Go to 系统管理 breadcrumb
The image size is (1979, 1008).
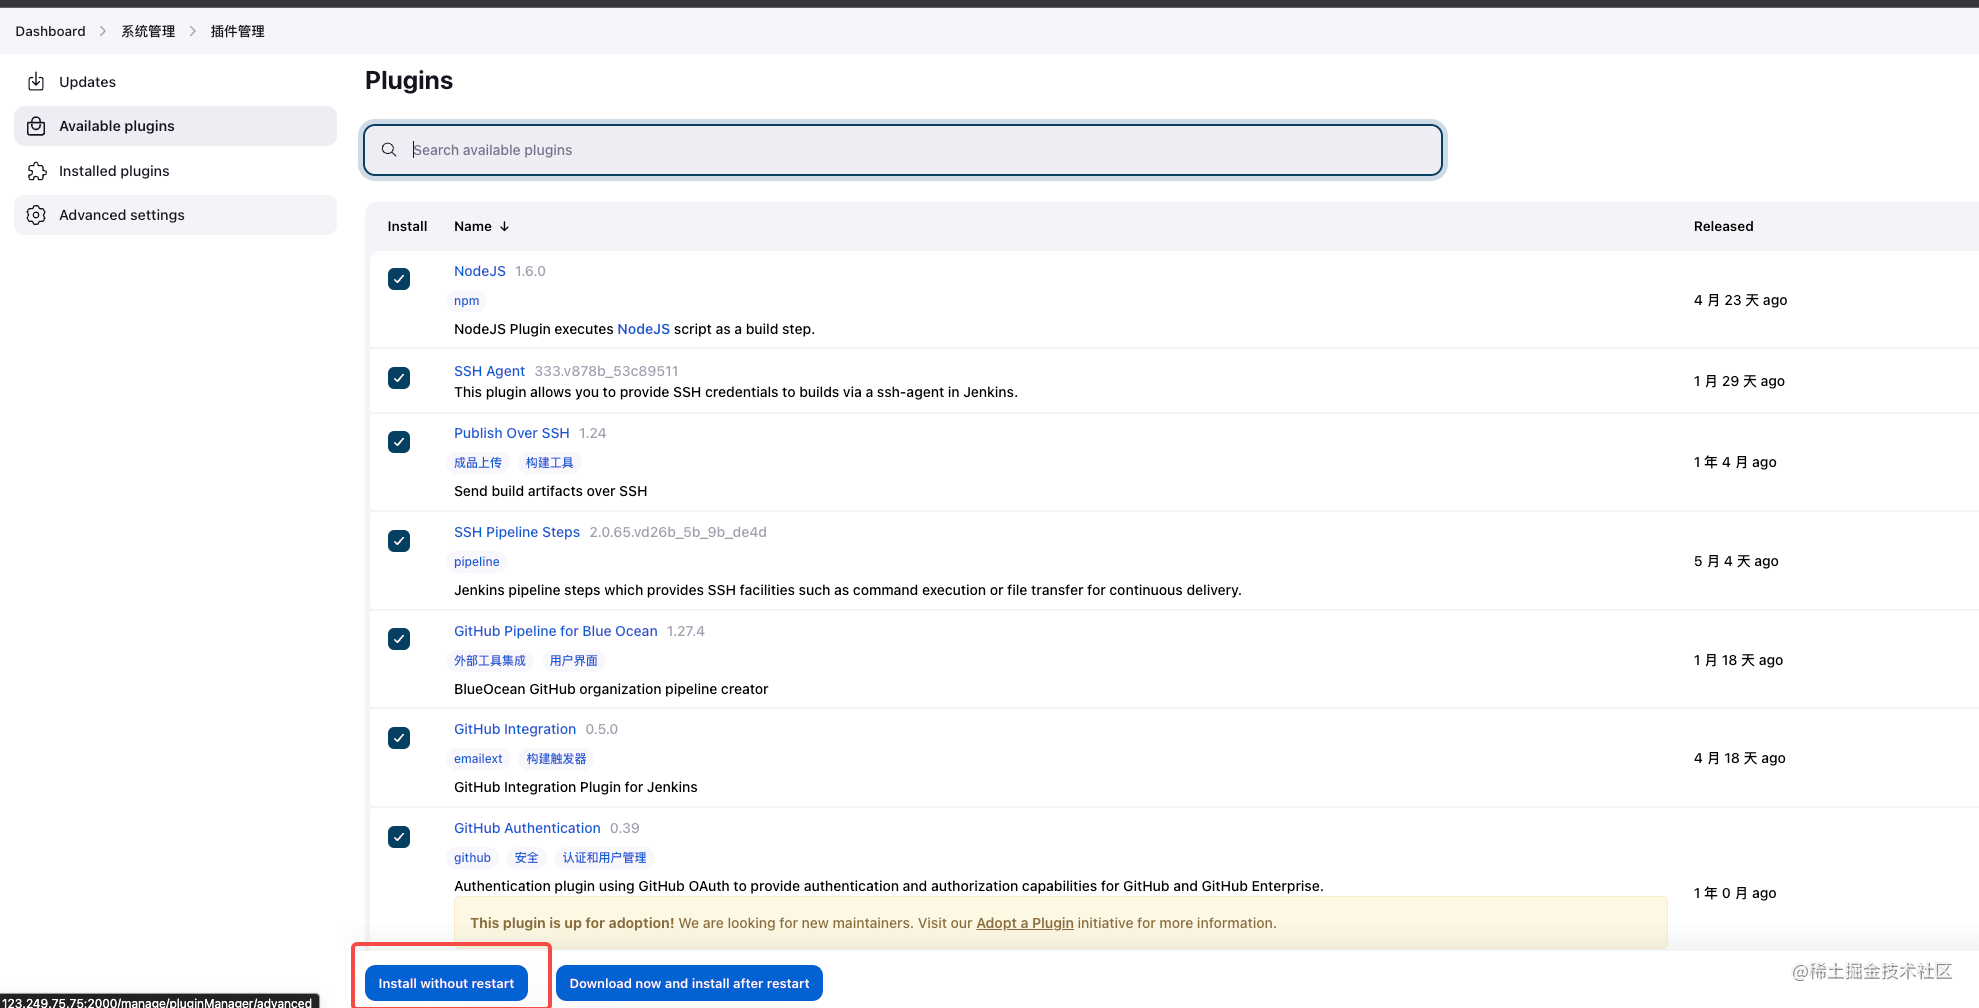coord(148,31)
